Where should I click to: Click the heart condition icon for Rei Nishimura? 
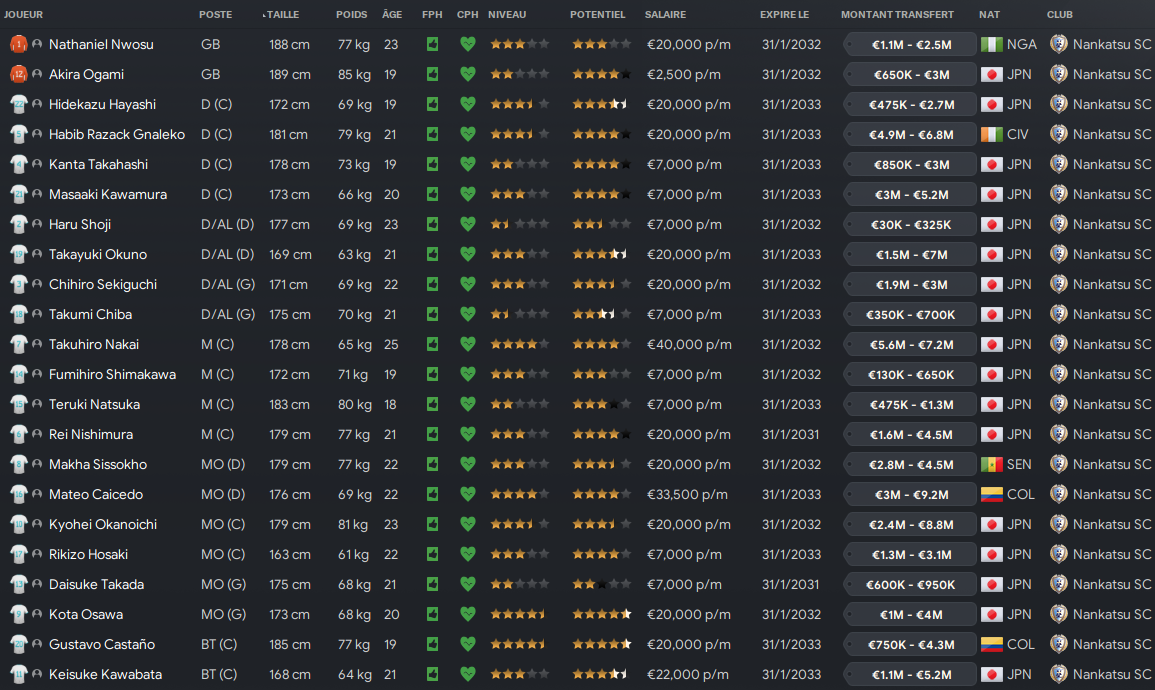pos(468,434)
